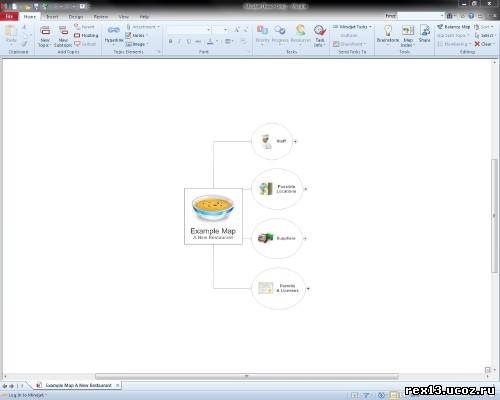
Task: Click the Balance Map button
Action: pyautogui.click(x=454, y=27)
